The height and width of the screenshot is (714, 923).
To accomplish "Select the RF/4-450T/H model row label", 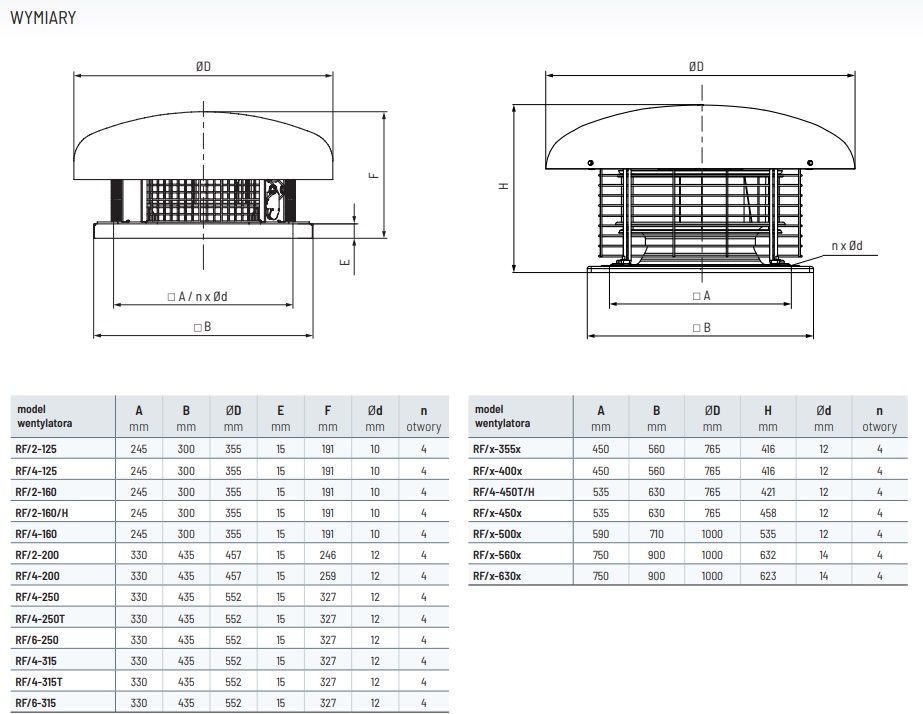I will pos(504,492).
